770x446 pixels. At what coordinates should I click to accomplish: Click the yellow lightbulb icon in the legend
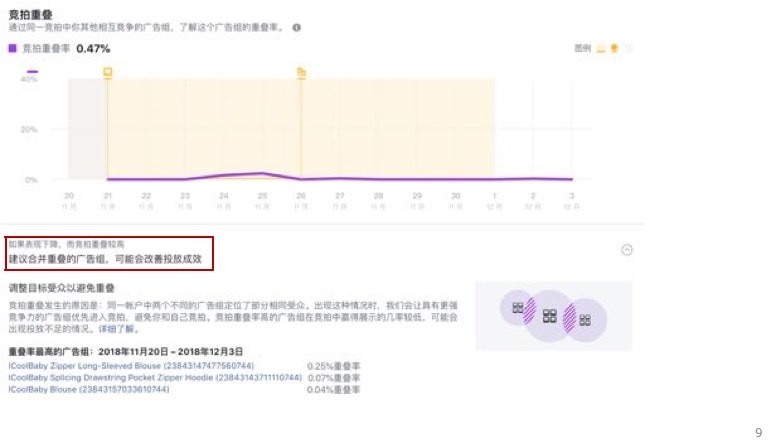(614, 48)
